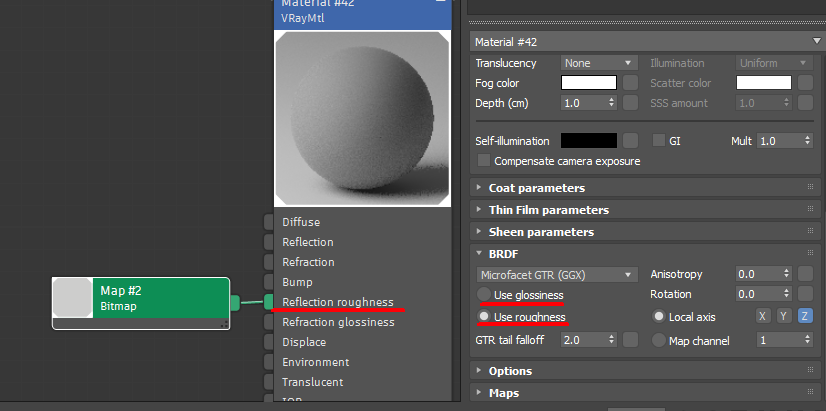Click the Bump input socket
Screen dimensions: 826x411
point(269,282)
